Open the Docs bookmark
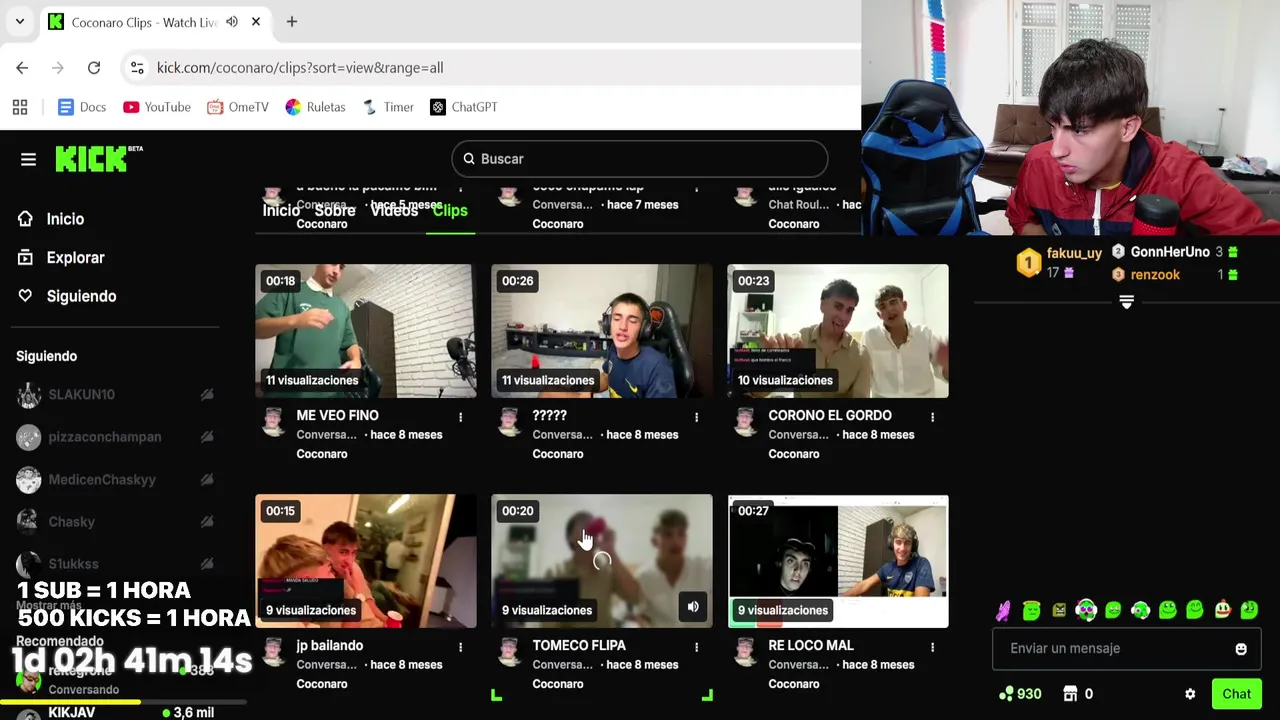The image size is (1280, 720). [x=82, y=107]
